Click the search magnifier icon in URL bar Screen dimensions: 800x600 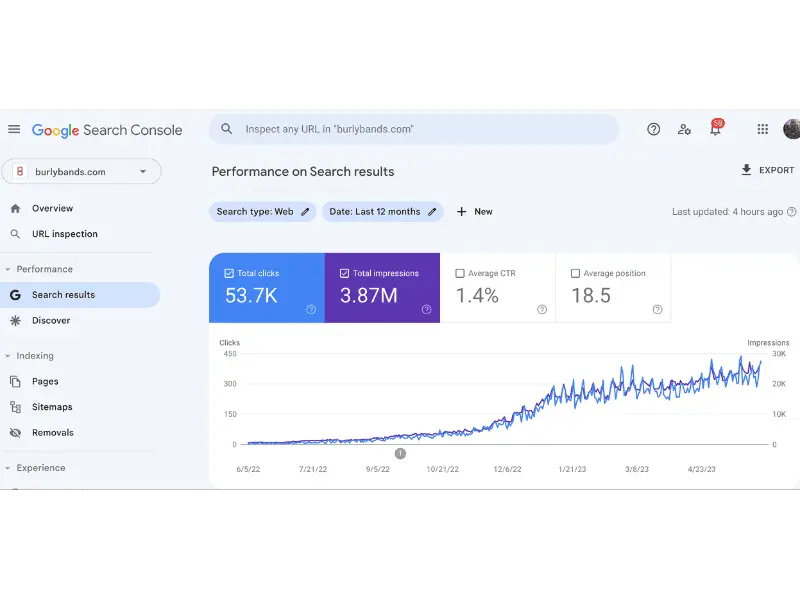click(227, 129)
